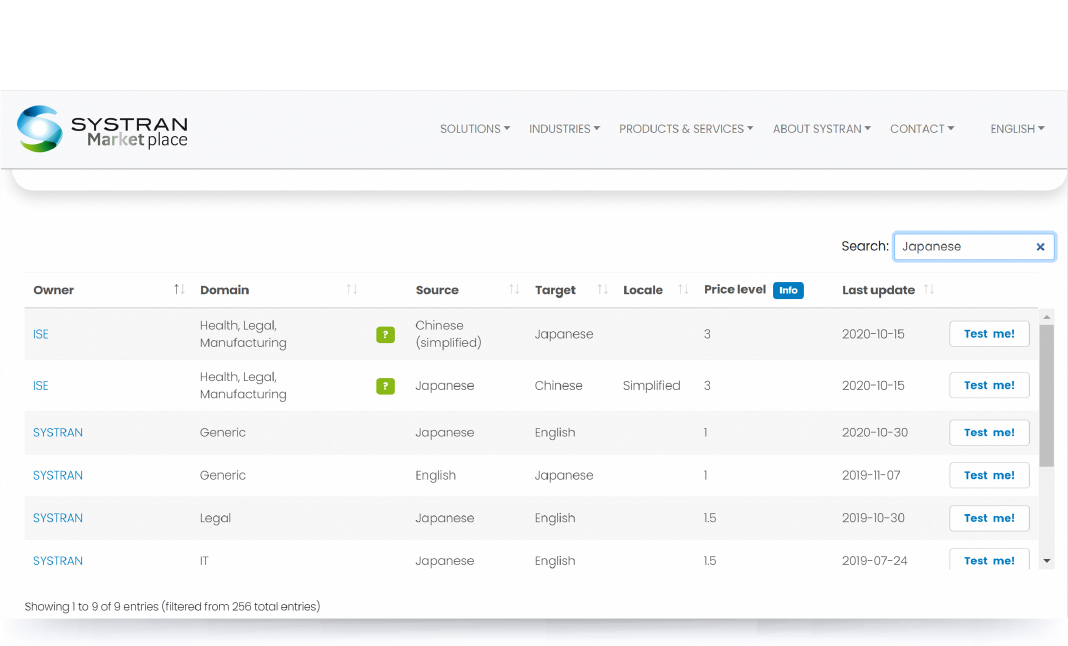Sort table by Owner column arrows
Screen dimensions: 1068x646
179,290
